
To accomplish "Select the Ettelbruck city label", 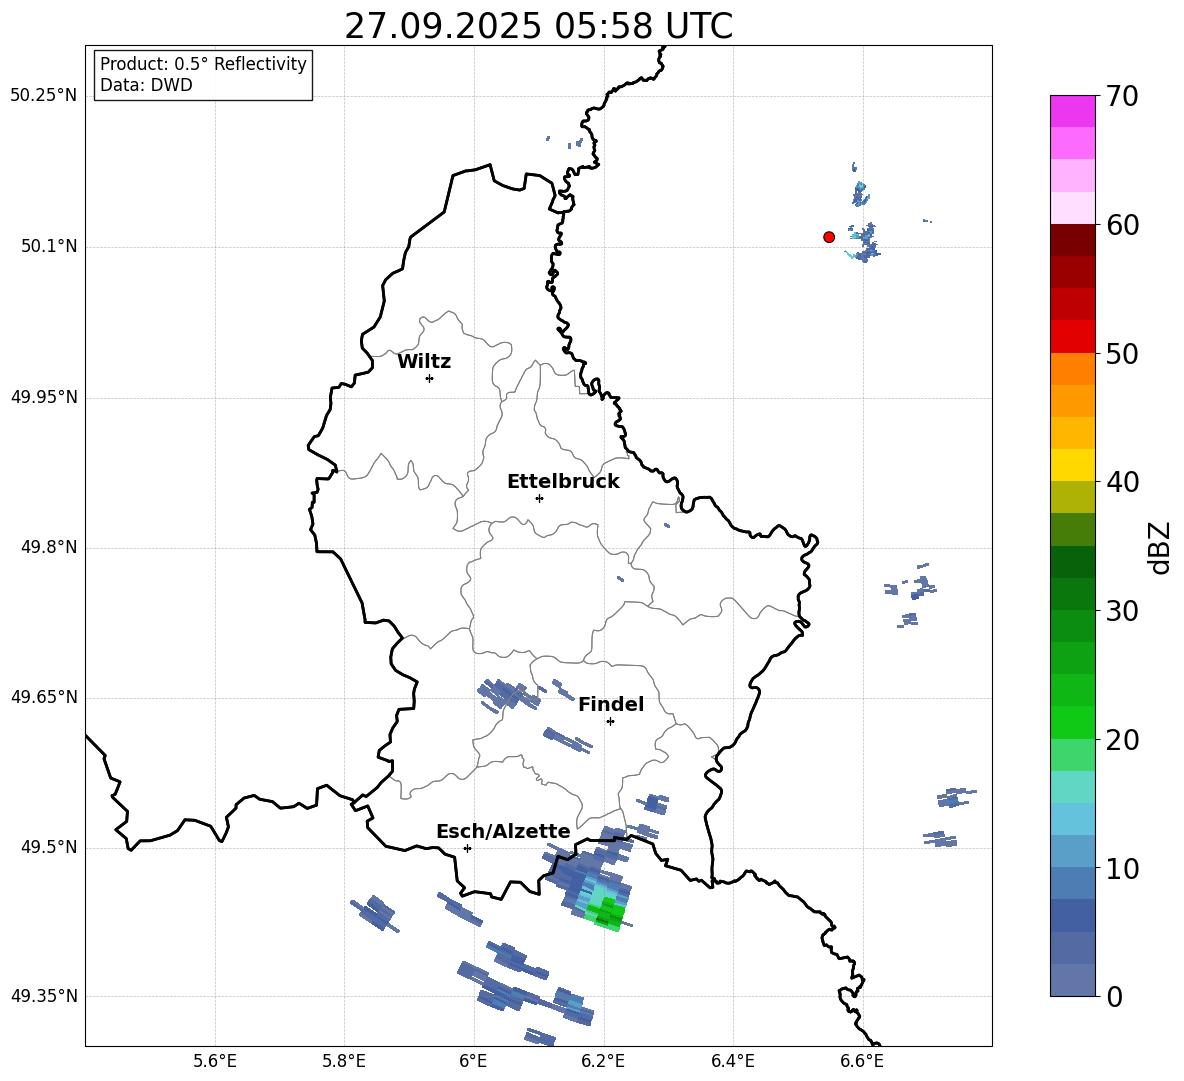I will (563, 482).
